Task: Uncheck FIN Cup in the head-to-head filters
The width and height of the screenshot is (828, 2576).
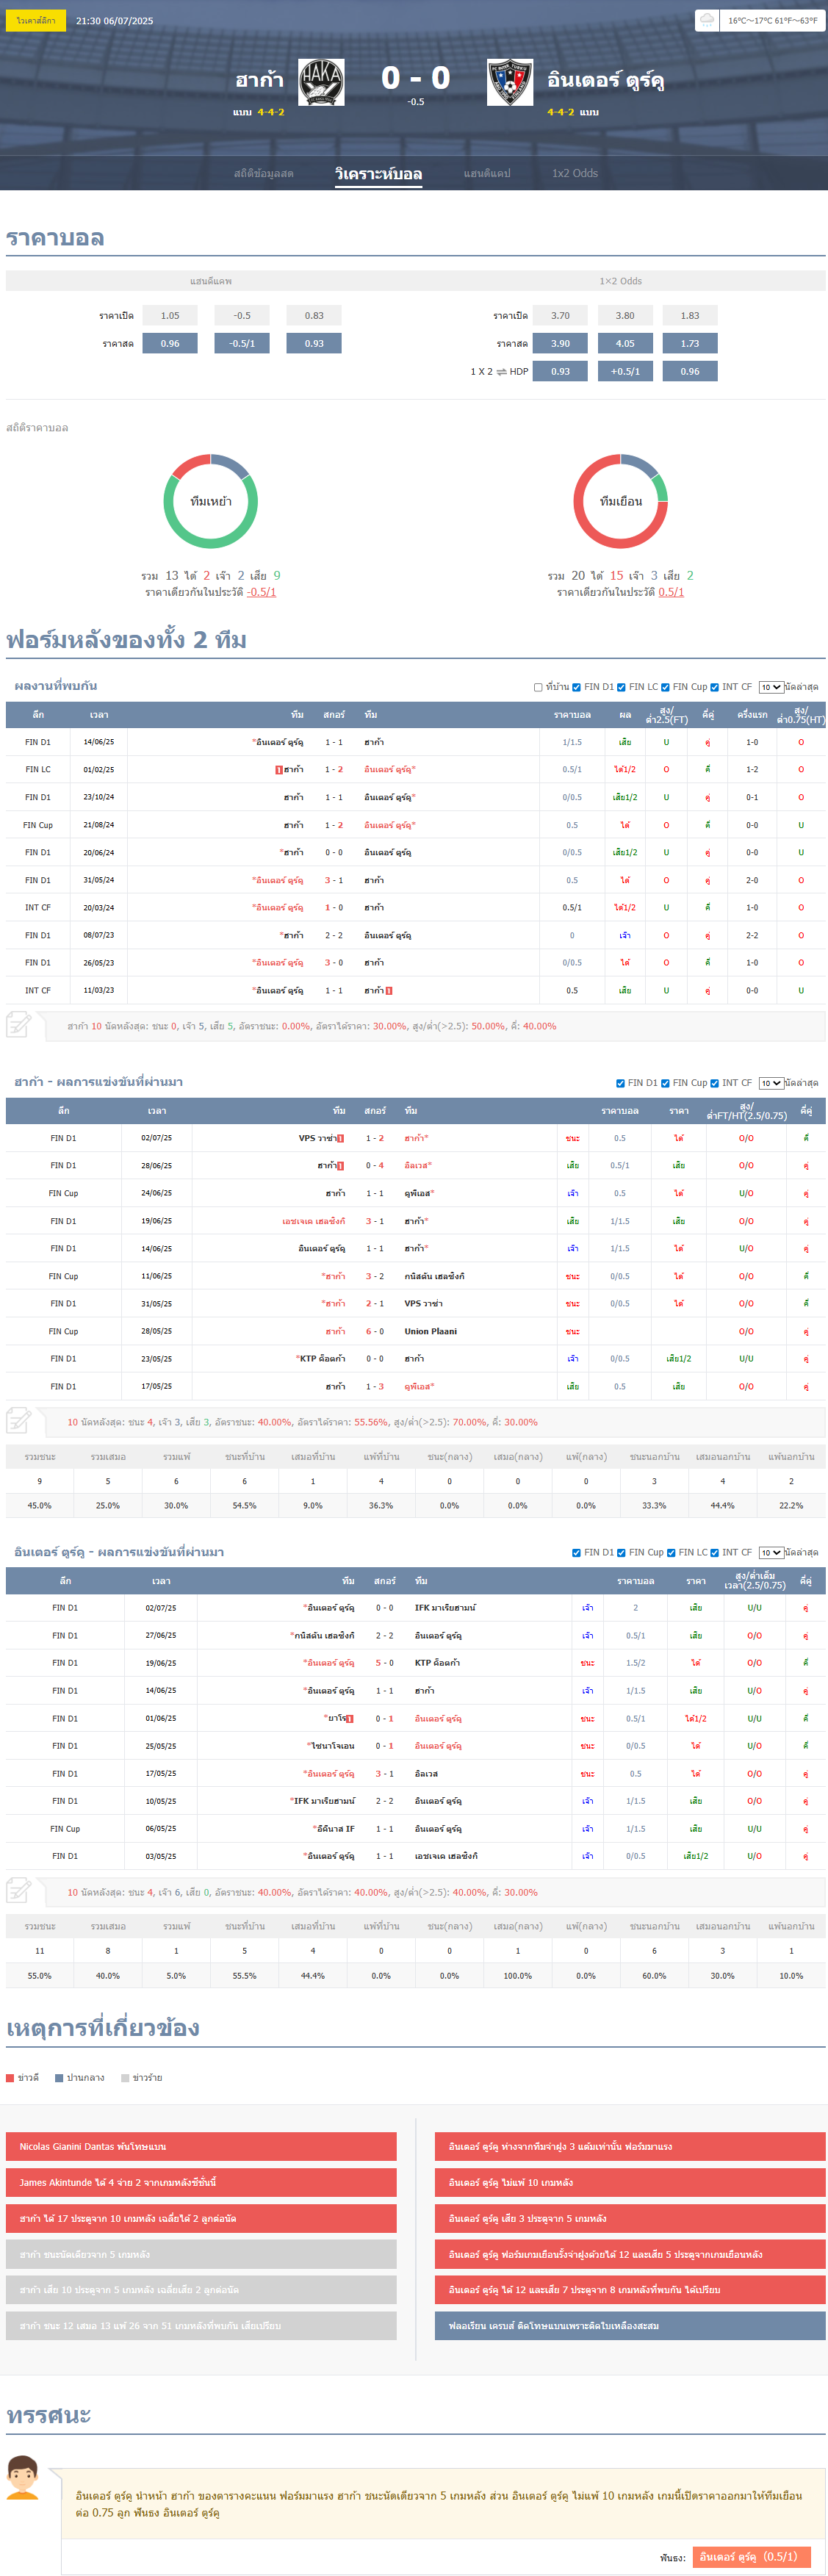Action: [x=665, y=687]
